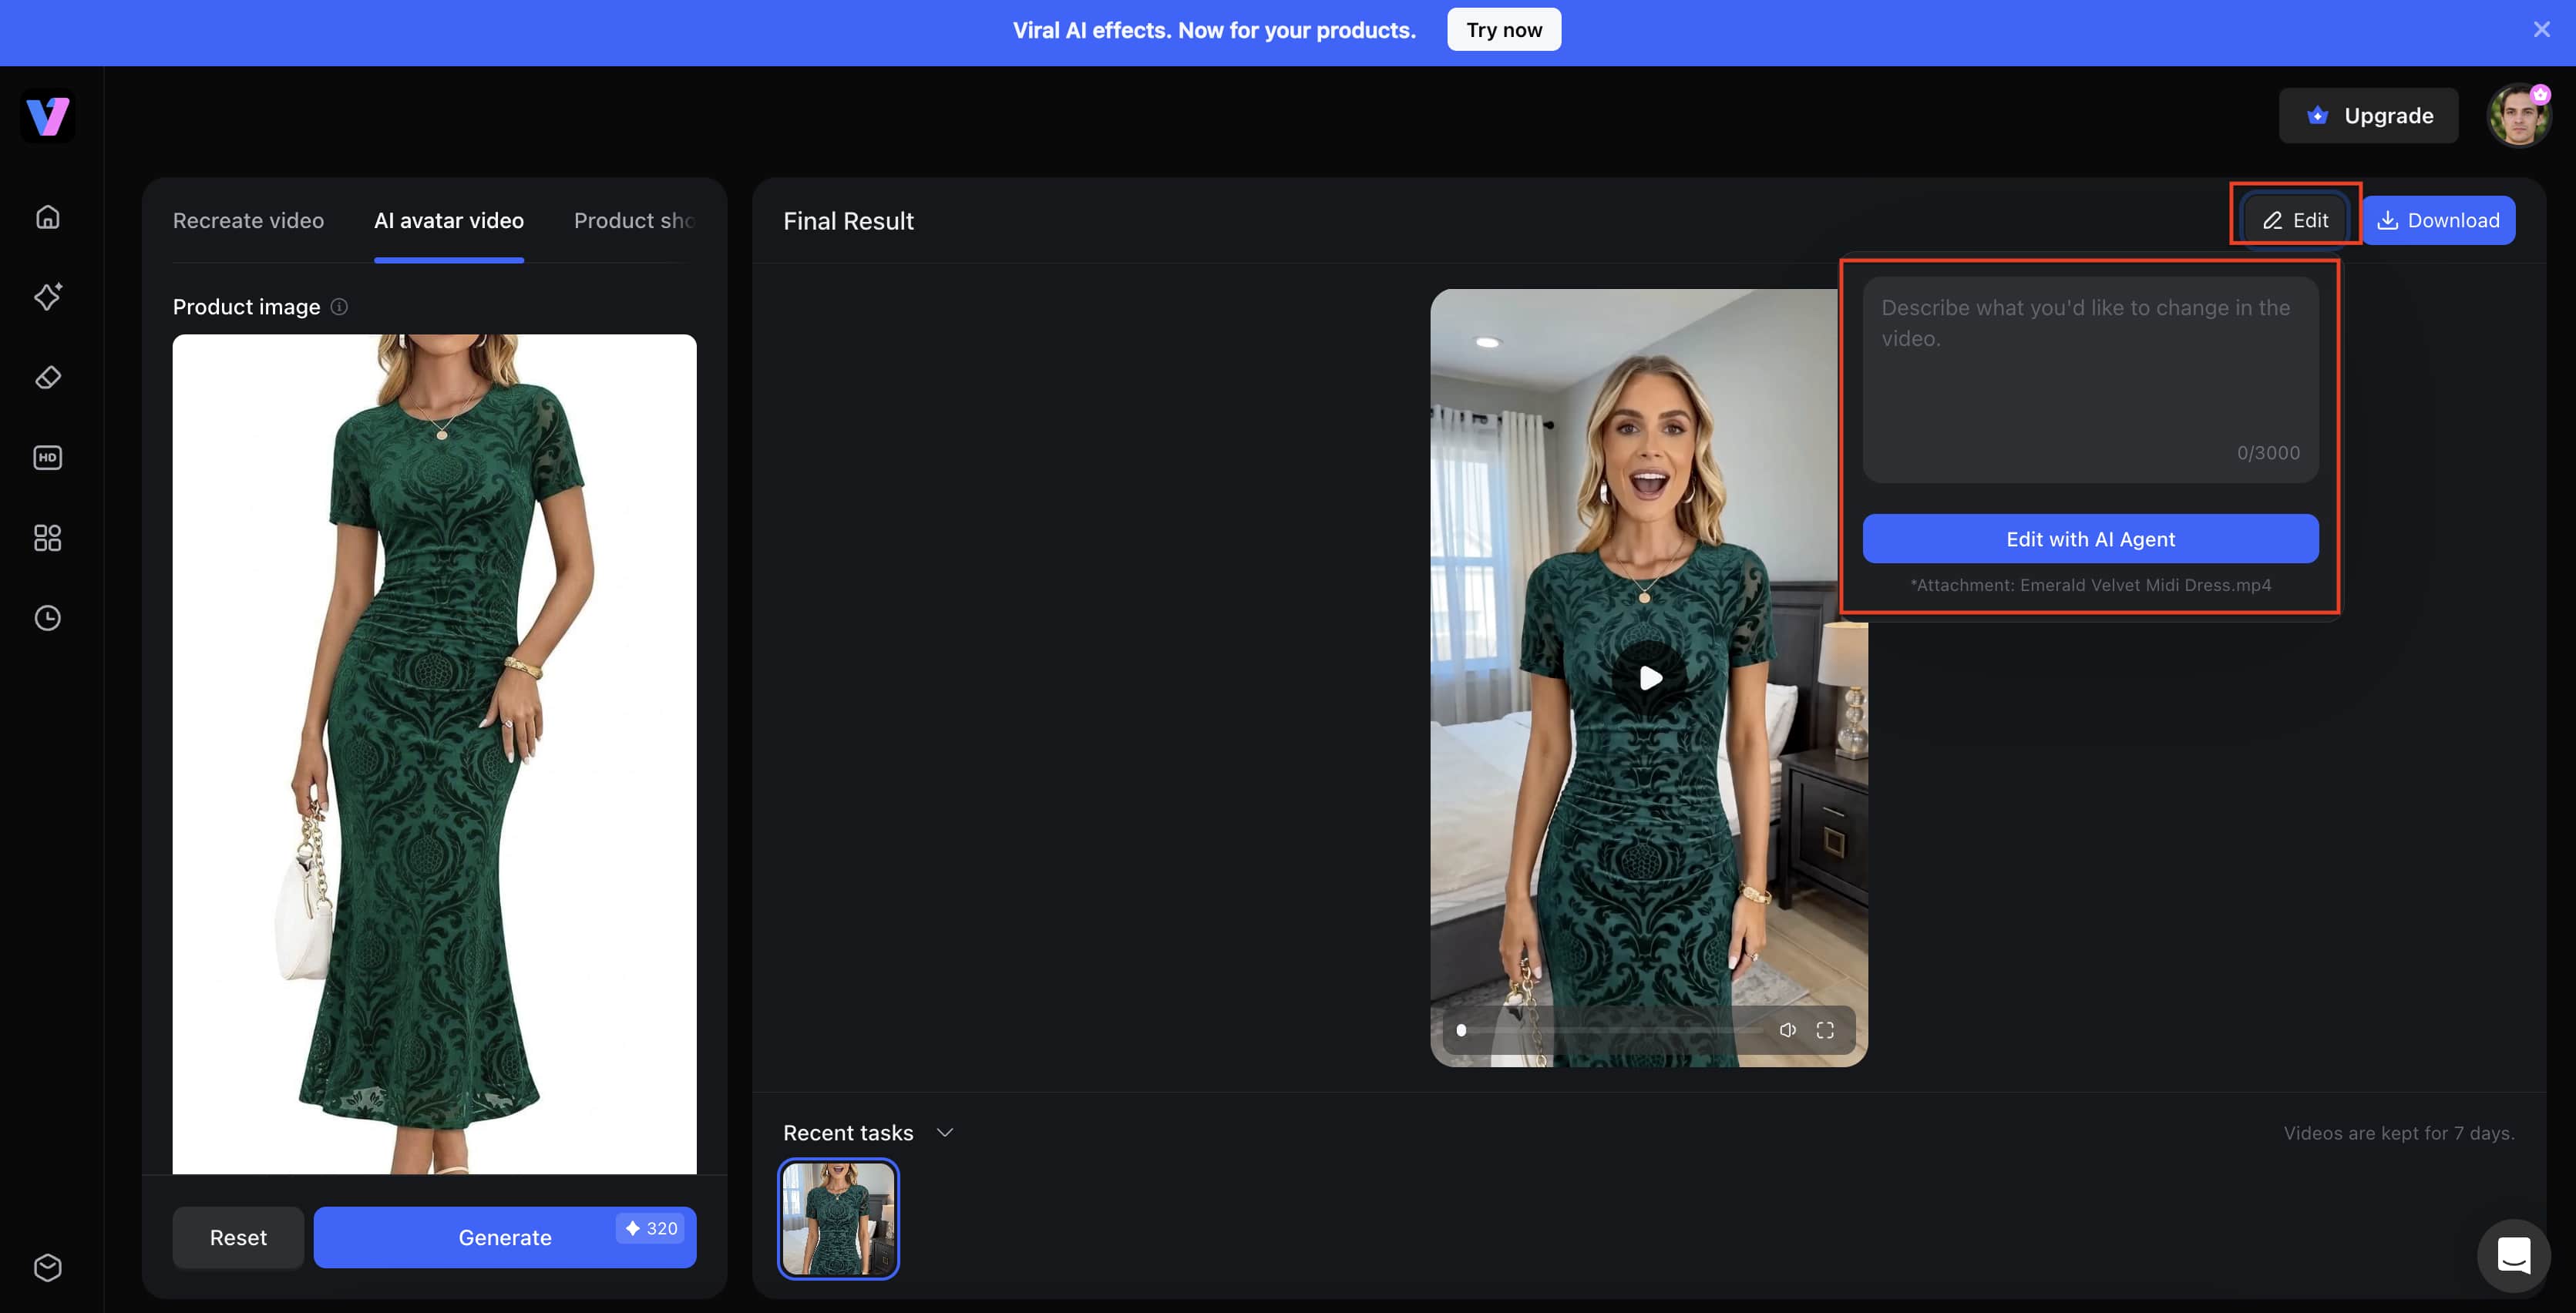Click the Final Result heading
Image resolution: width=2576 pixels, height=1313 pixels.
point(848,221)
